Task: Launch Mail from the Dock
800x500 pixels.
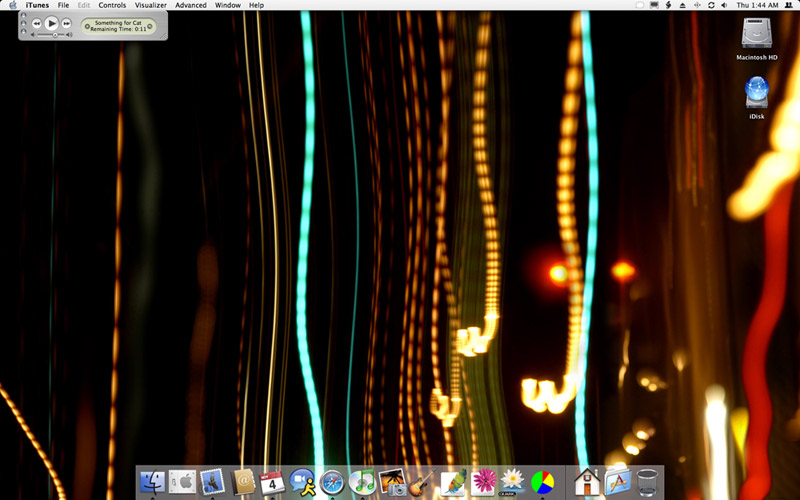Action: pos(212,482)
